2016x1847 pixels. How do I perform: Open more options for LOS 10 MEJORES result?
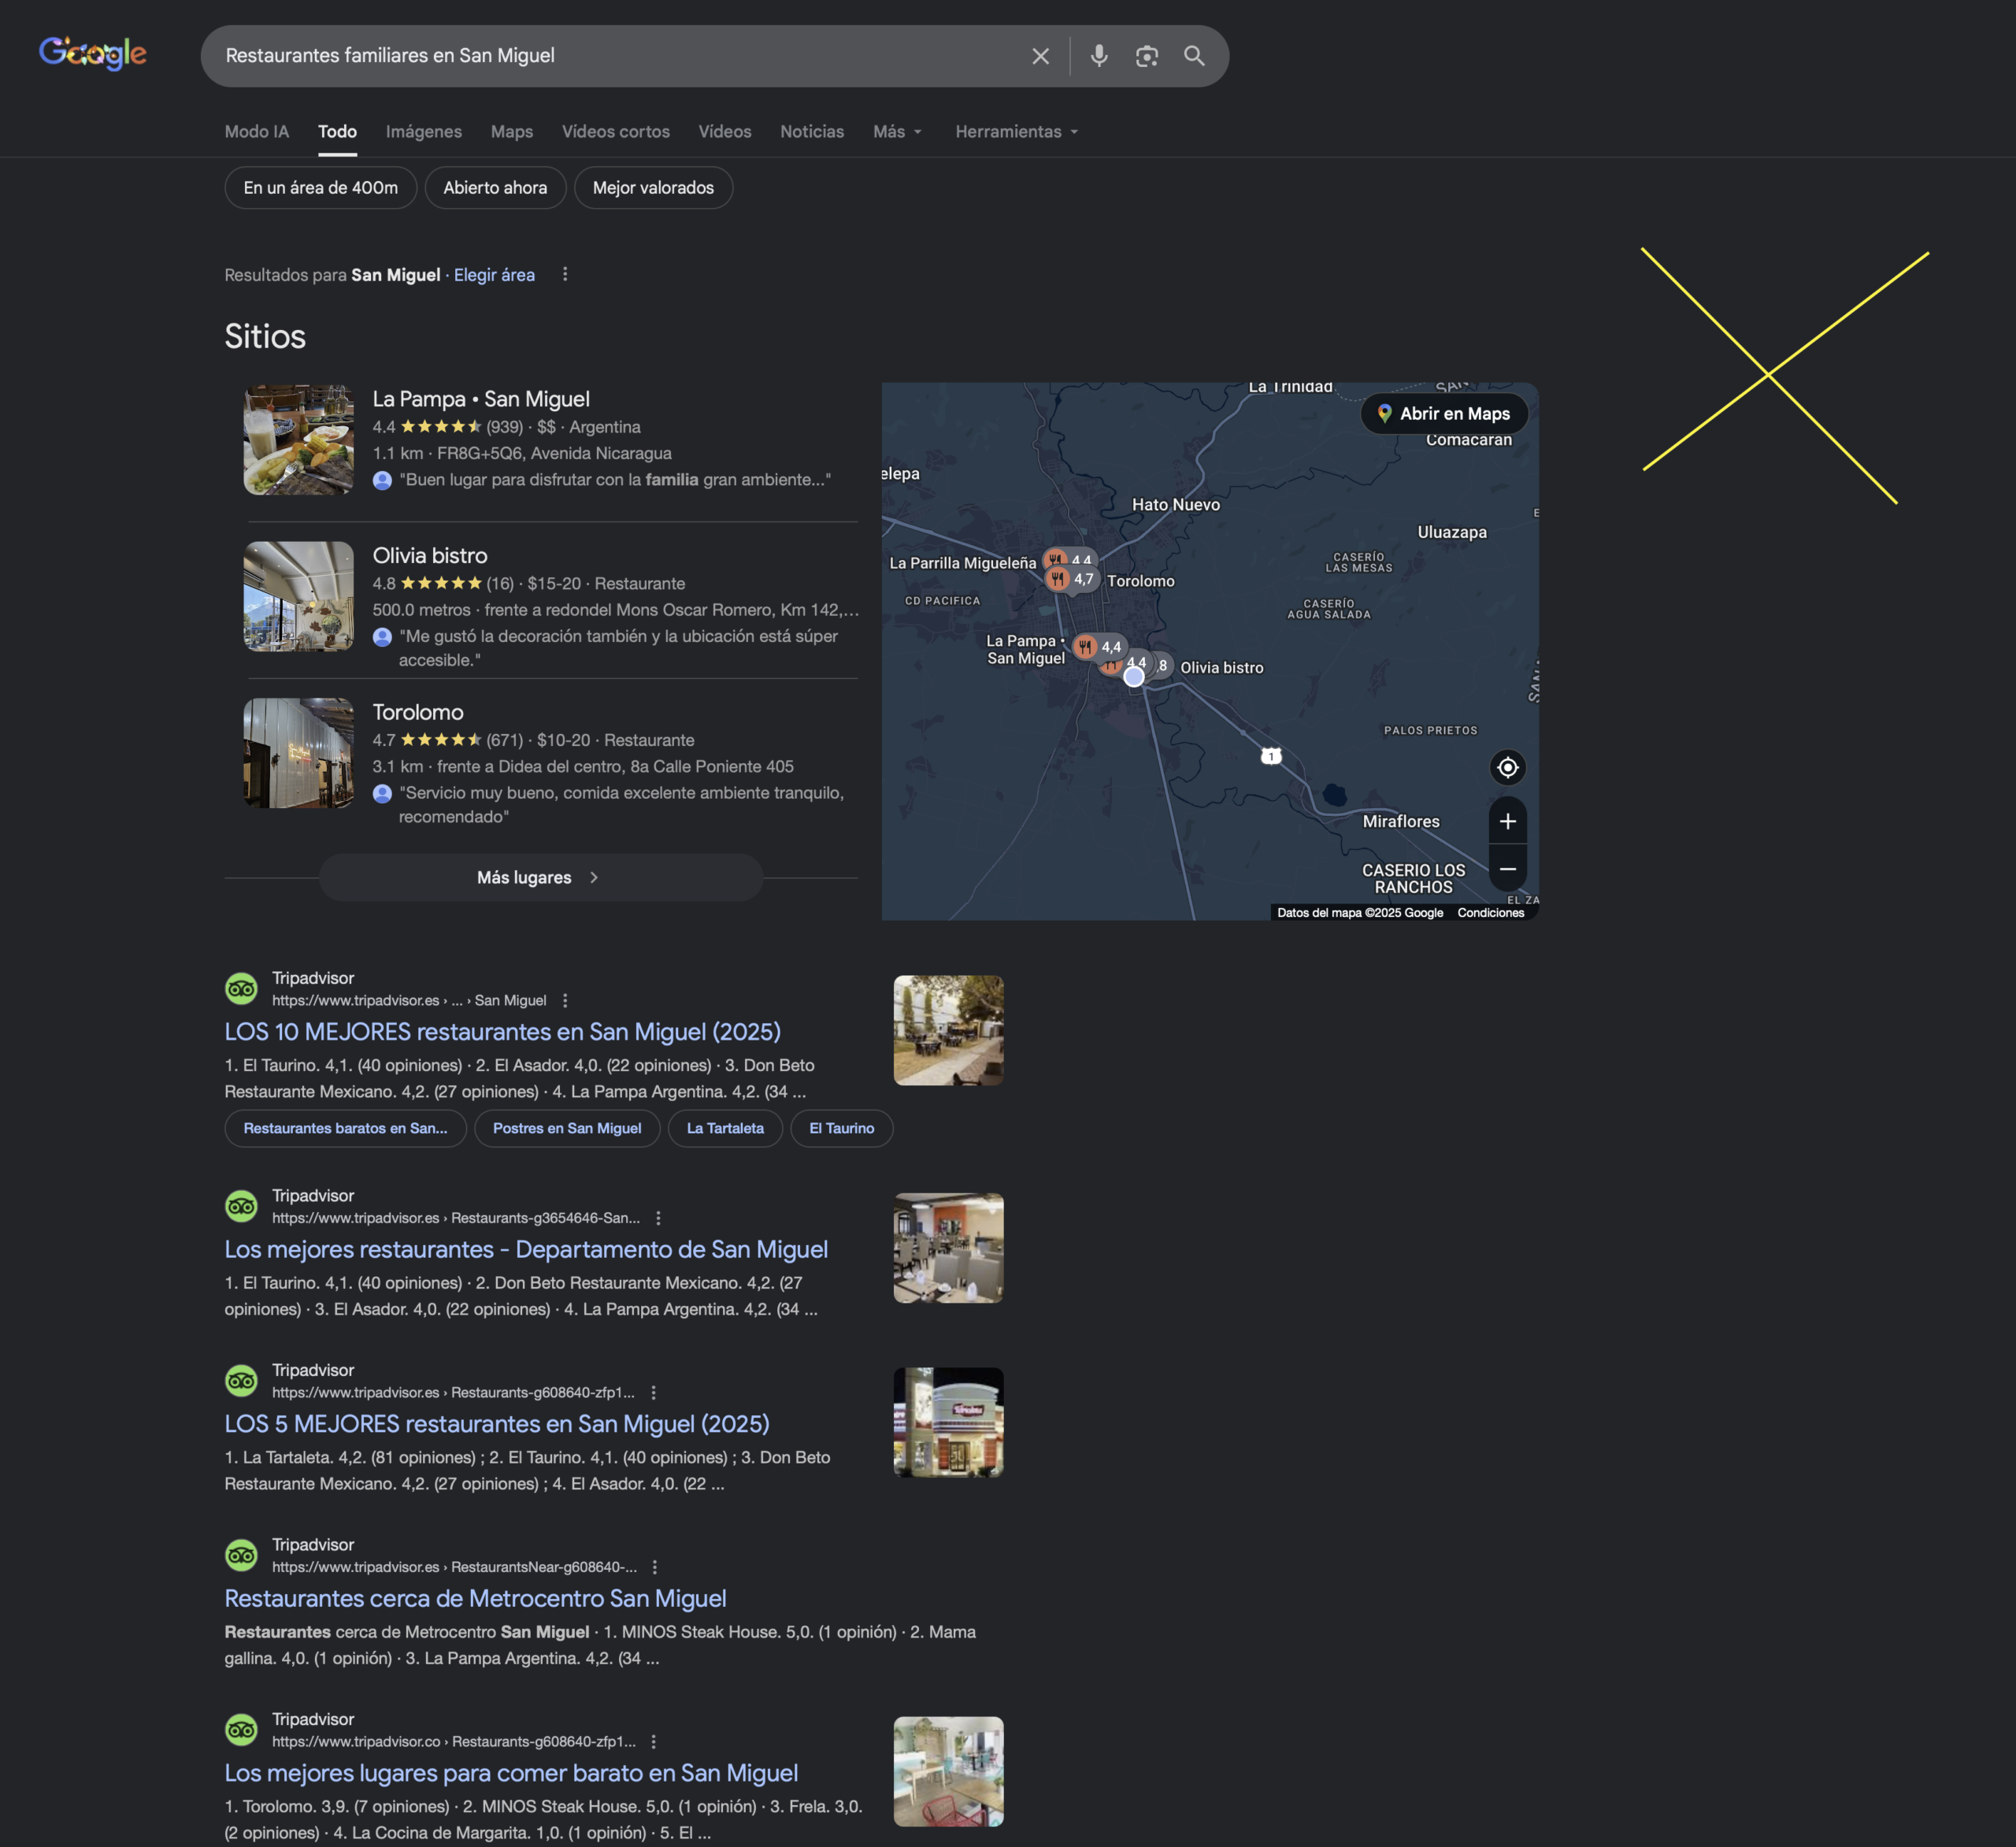(x=565, y=1000)
